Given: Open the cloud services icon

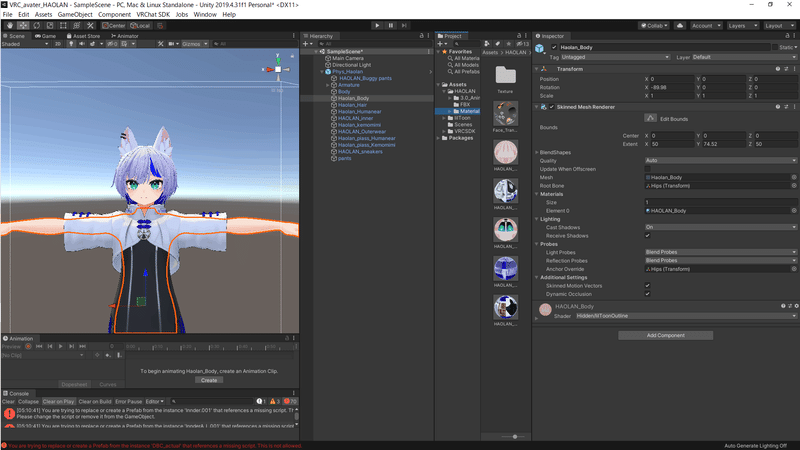Looking at the screenshot, I should tap(680, 26).
